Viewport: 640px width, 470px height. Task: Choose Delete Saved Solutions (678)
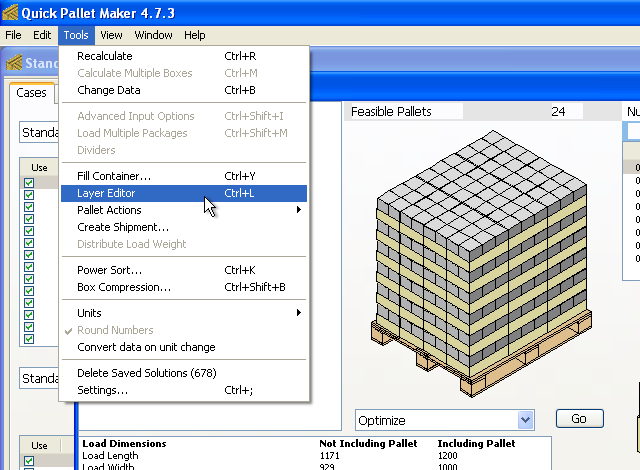pos(184,373)
